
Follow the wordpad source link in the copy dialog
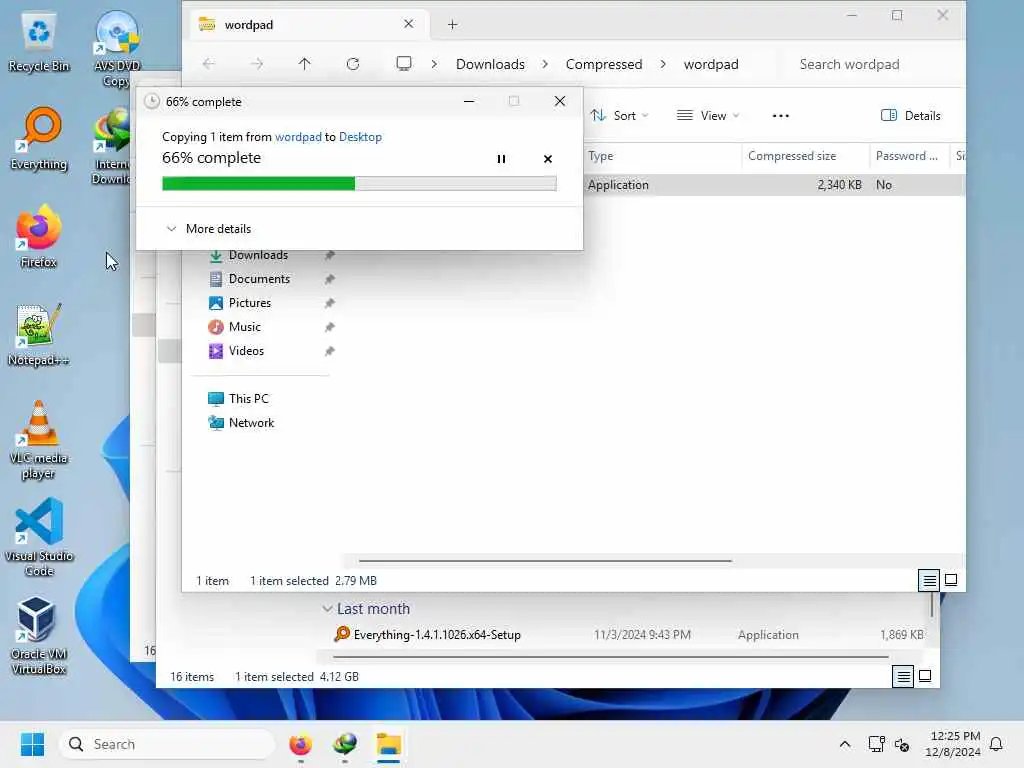click(x=298, y=136)
